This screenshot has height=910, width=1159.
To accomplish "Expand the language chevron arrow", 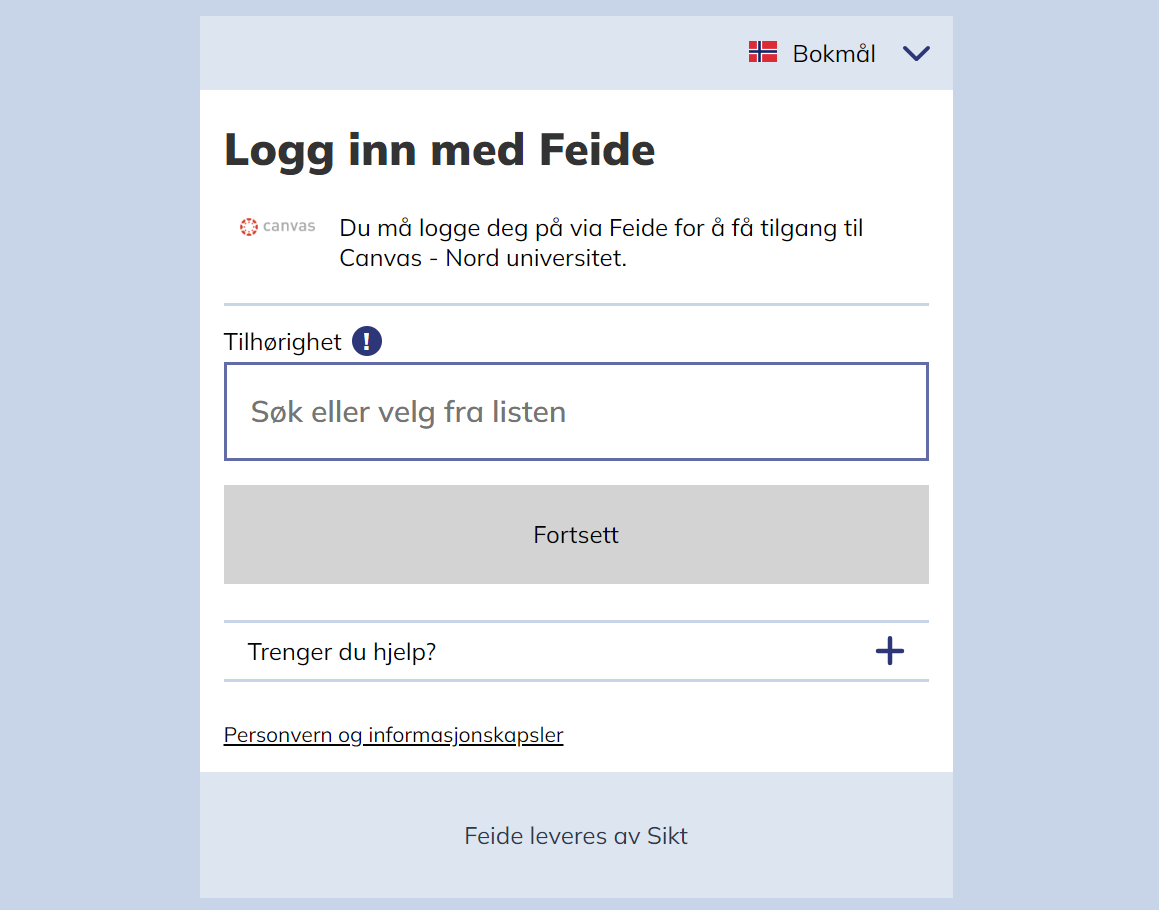I will click(x=916, y=54).
